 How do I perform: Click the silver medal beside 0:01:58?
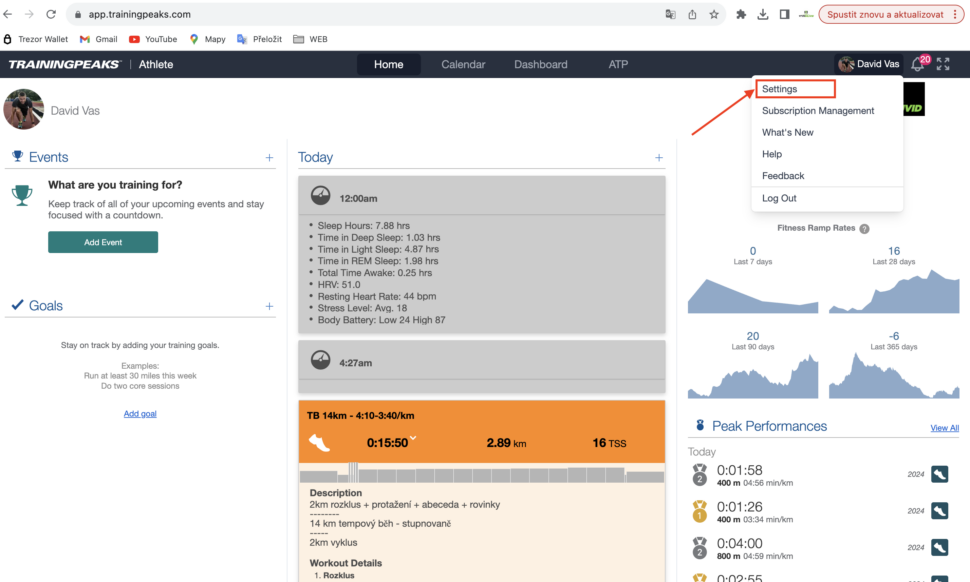coord(700,475)
